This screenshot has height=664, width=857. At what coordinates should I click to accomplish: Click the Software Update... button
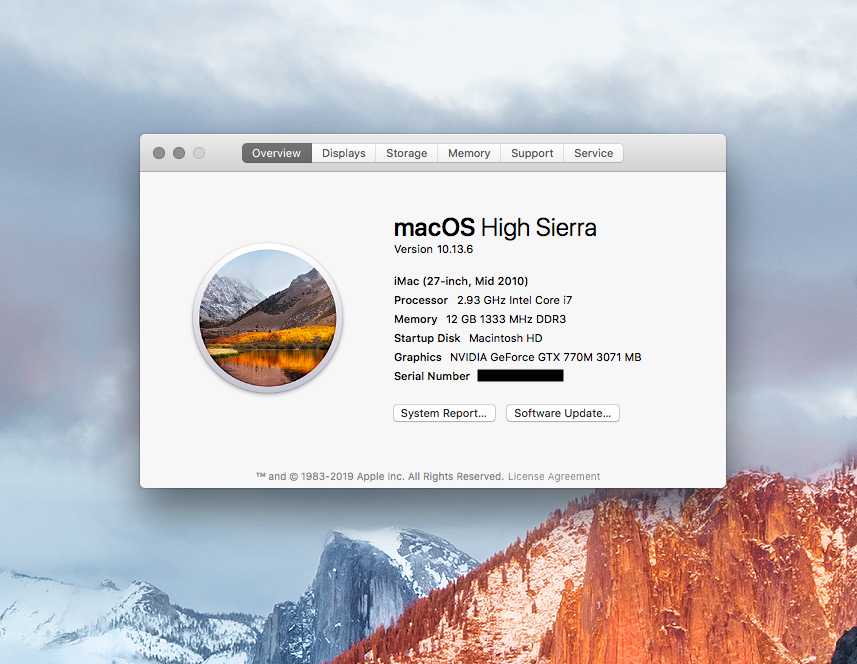coord(562,413)
